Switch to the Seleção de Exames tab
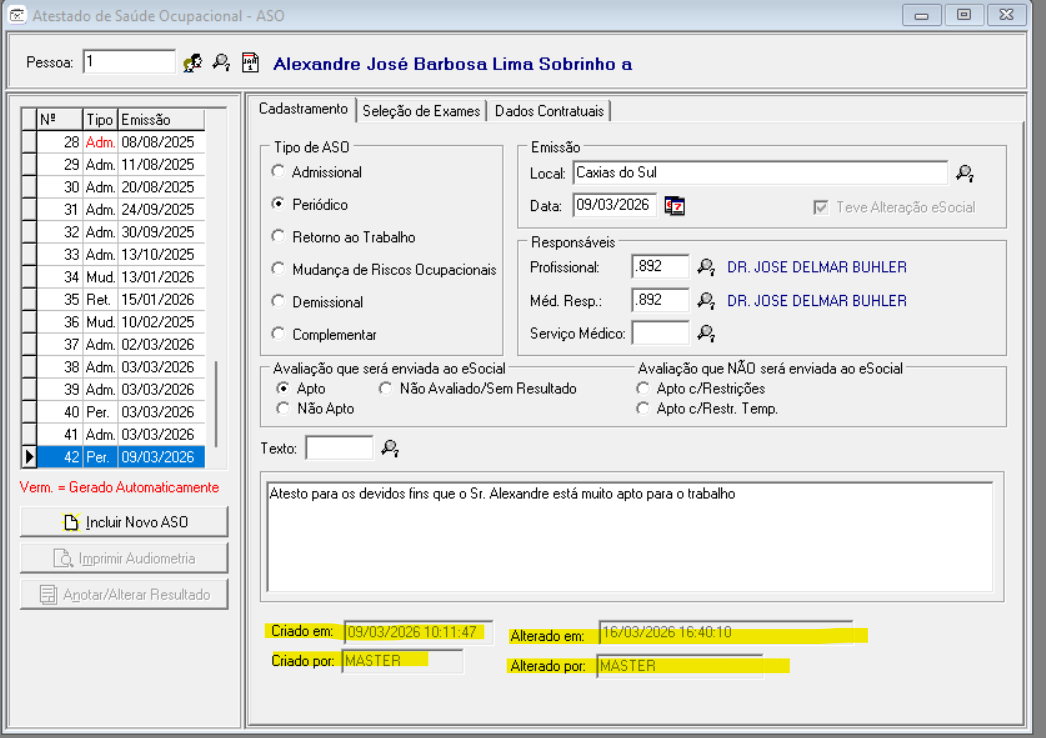Image resolution: width=1046 pixels, height=738 pixels. (422, 111)
